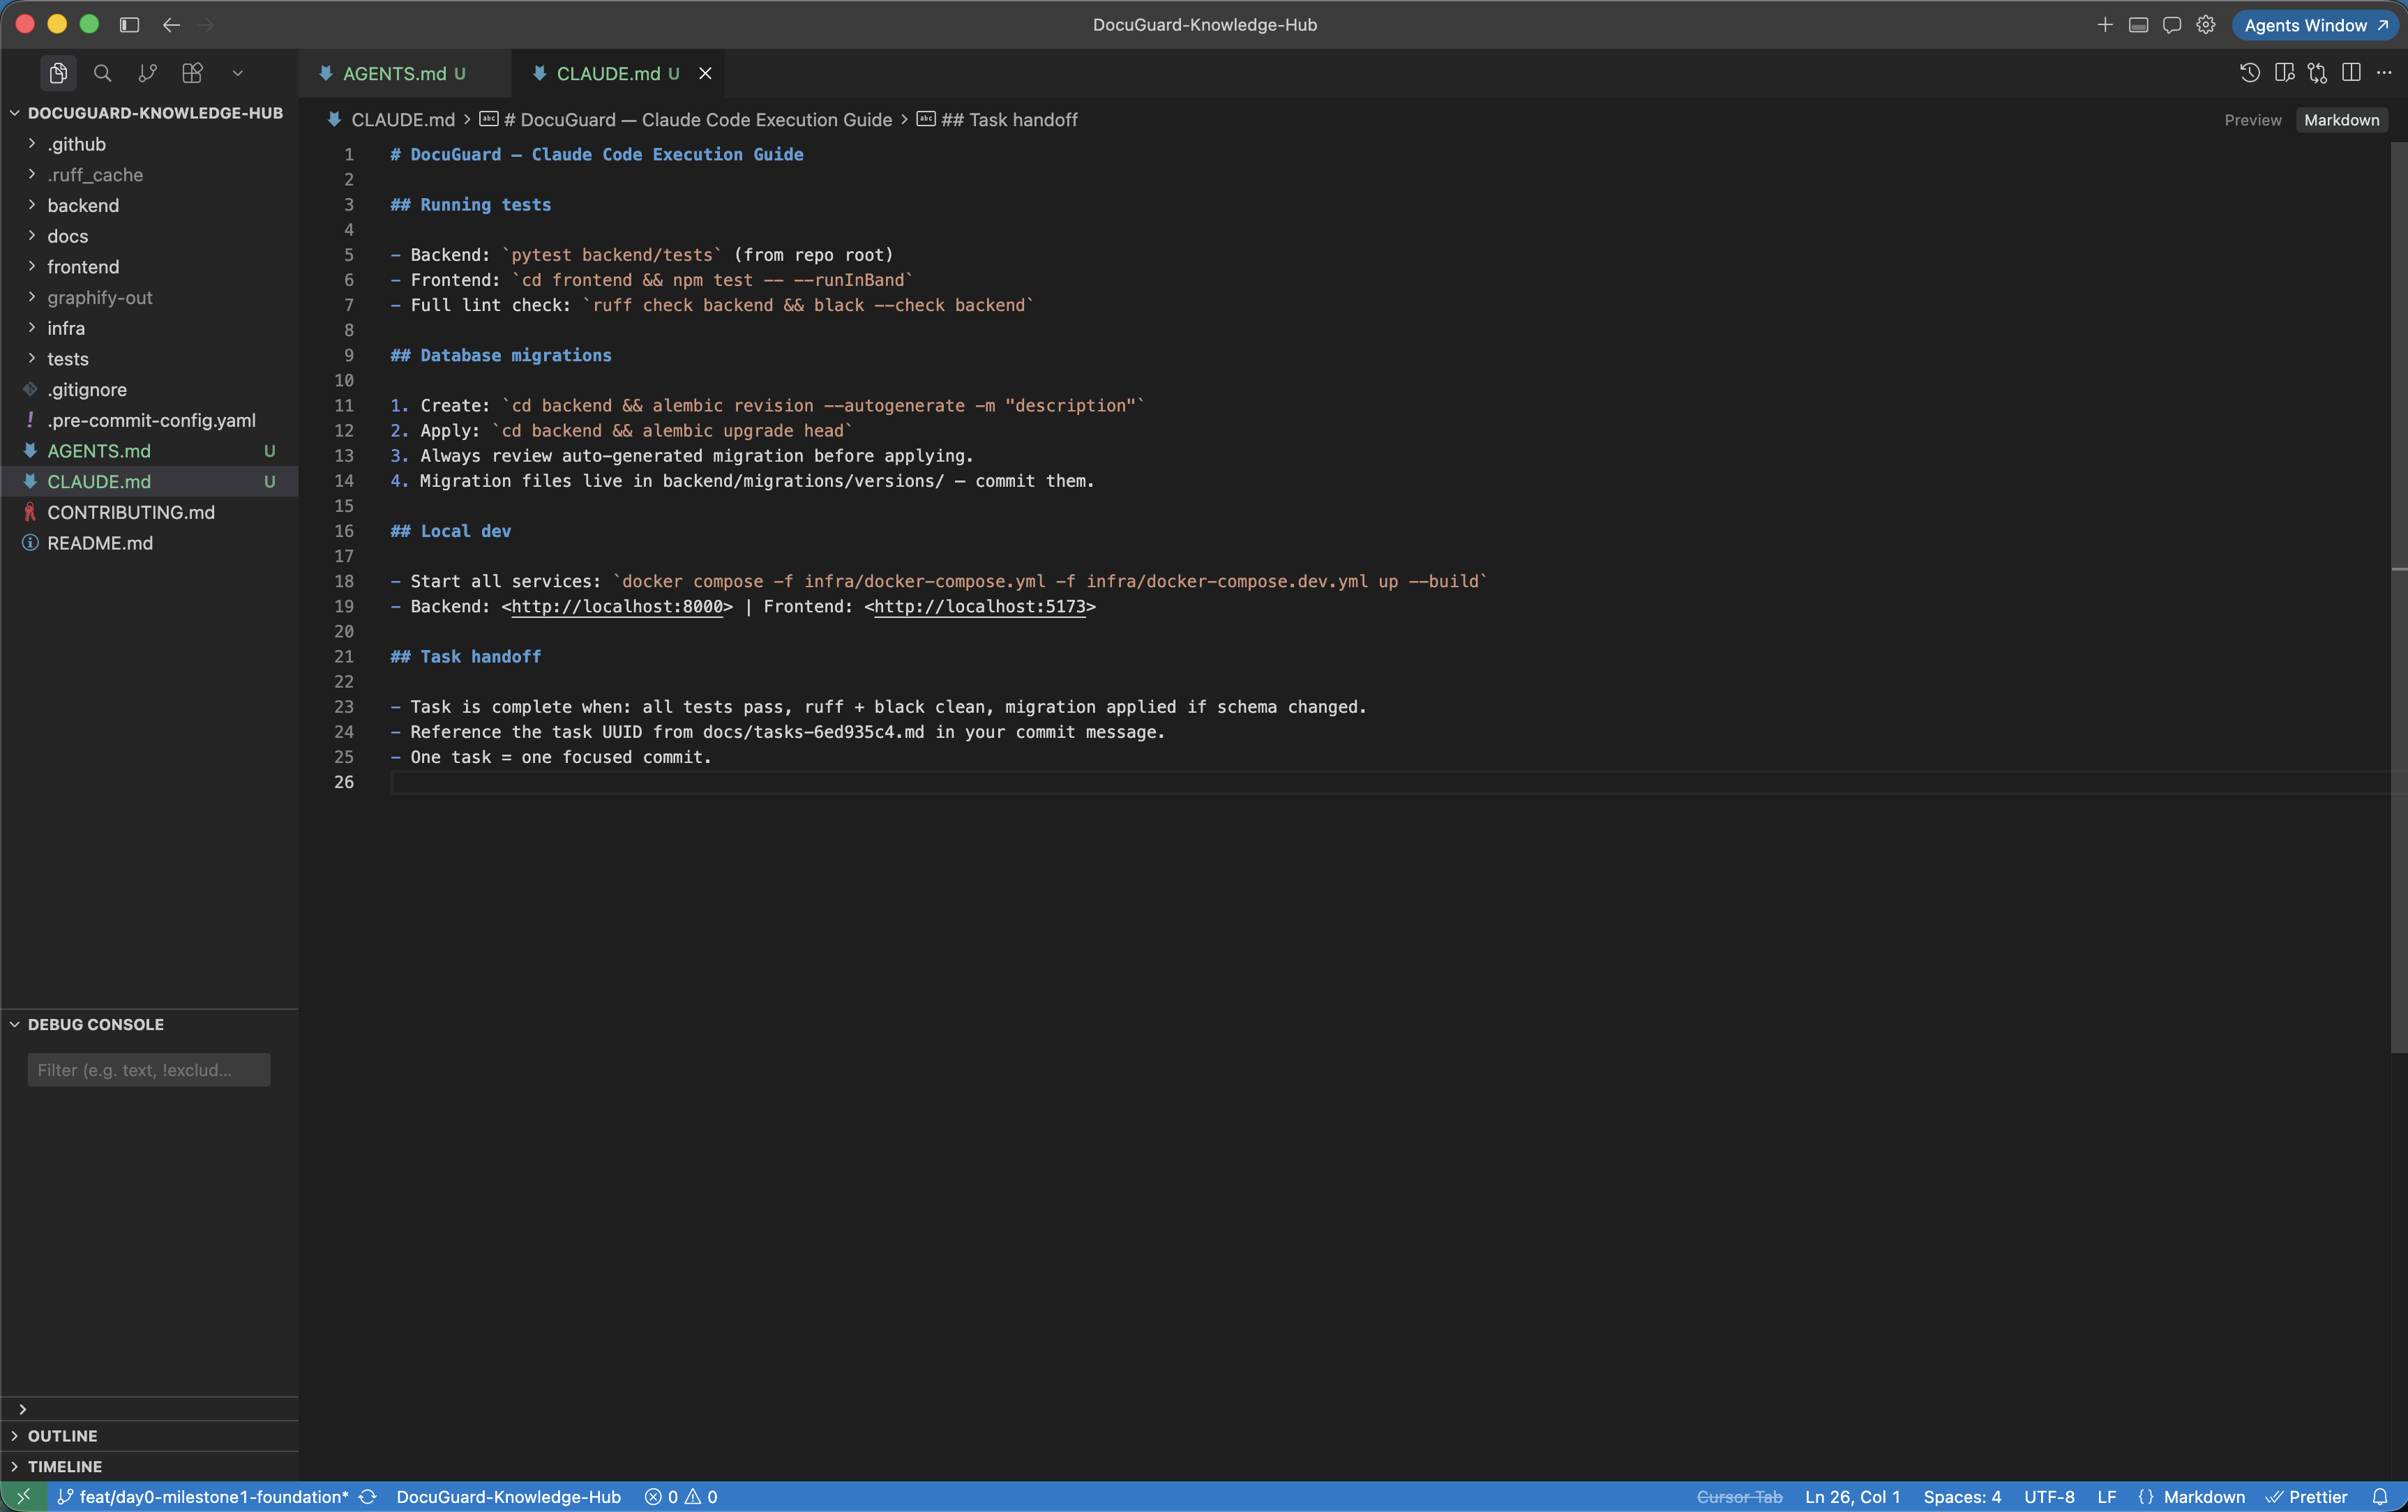
Task: Open the compare changes icon in editor toolbar
Action: click(x=2317, y=73)
